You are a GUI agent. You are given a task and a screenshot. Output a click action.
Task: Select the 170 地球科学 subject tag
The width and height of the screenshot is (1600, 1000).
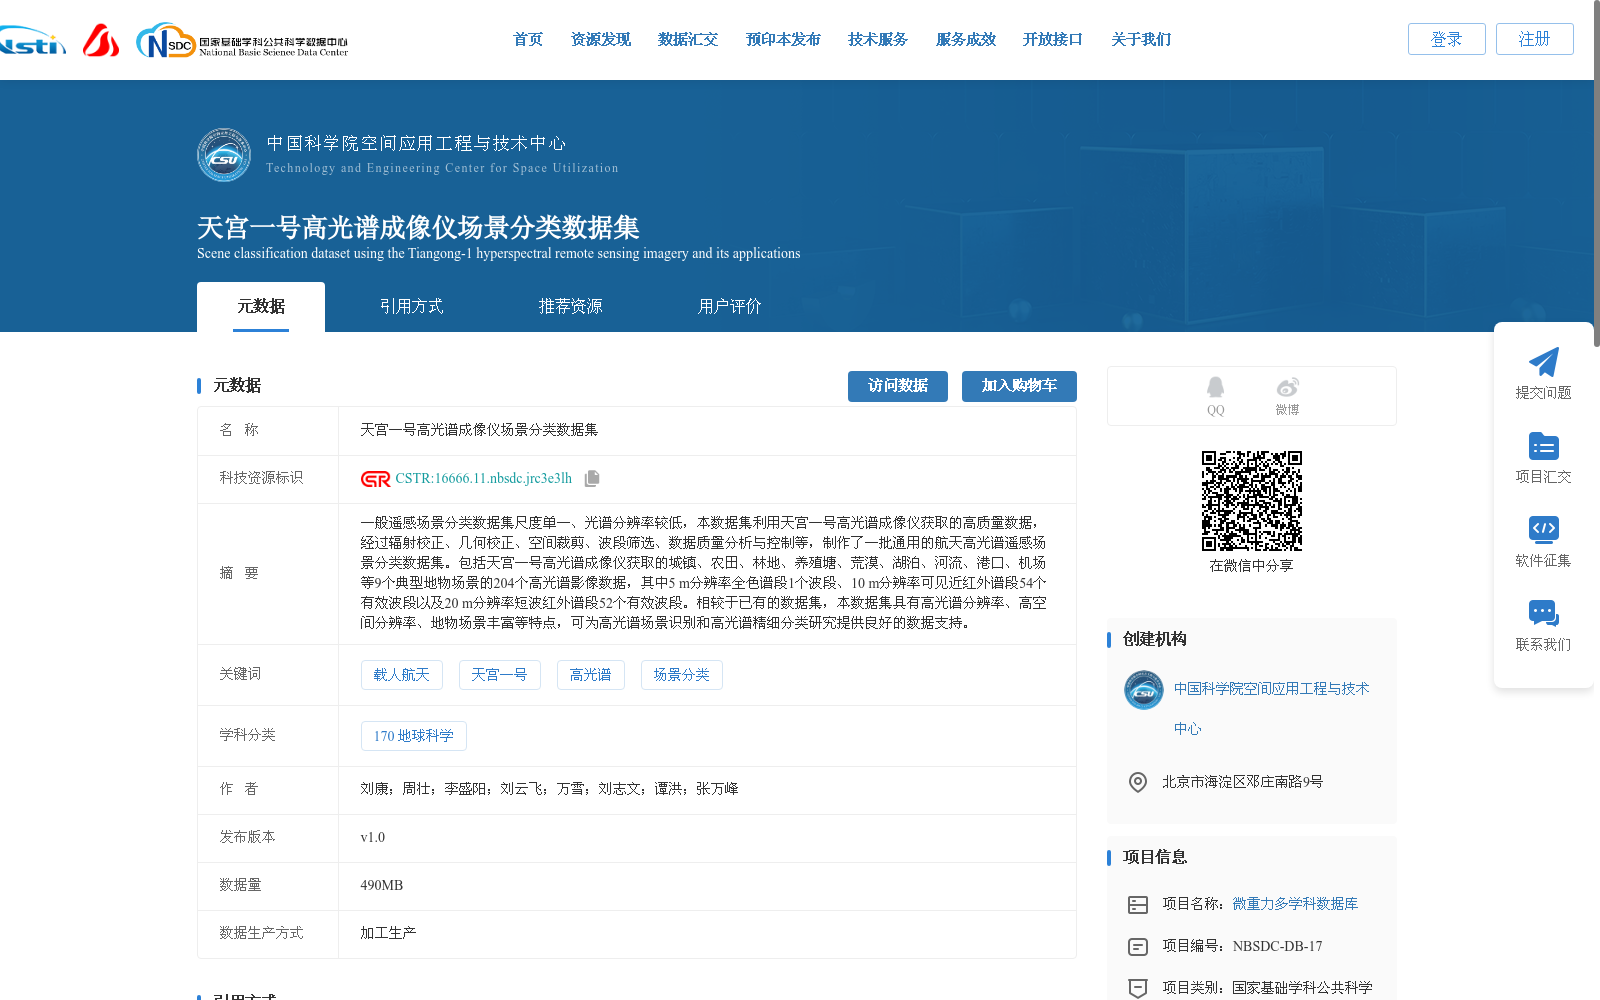click(414, 736)
